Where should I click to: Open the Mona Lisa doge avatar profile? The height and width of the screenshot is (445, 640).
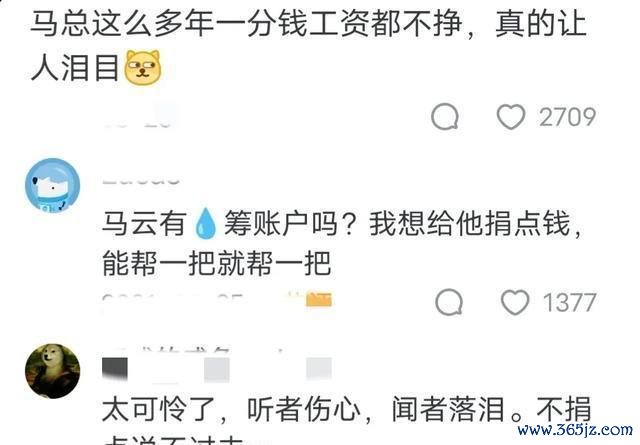pyautogui.click(x=53, y=371)
